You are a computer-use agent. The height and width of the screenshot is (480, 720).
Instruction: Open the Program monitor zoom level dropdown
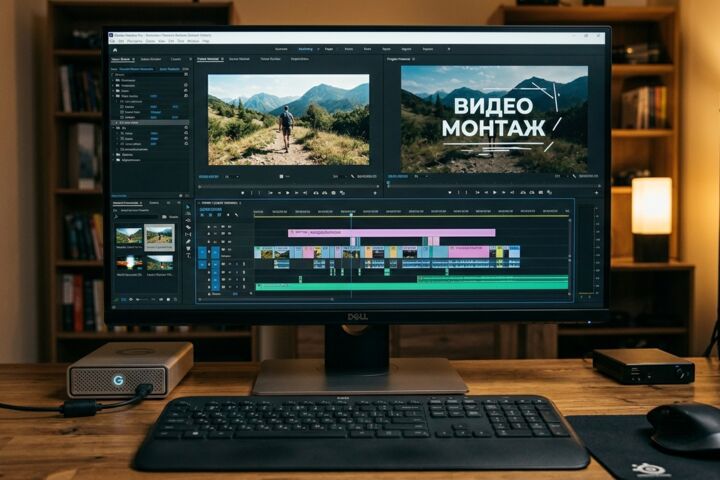421,176
